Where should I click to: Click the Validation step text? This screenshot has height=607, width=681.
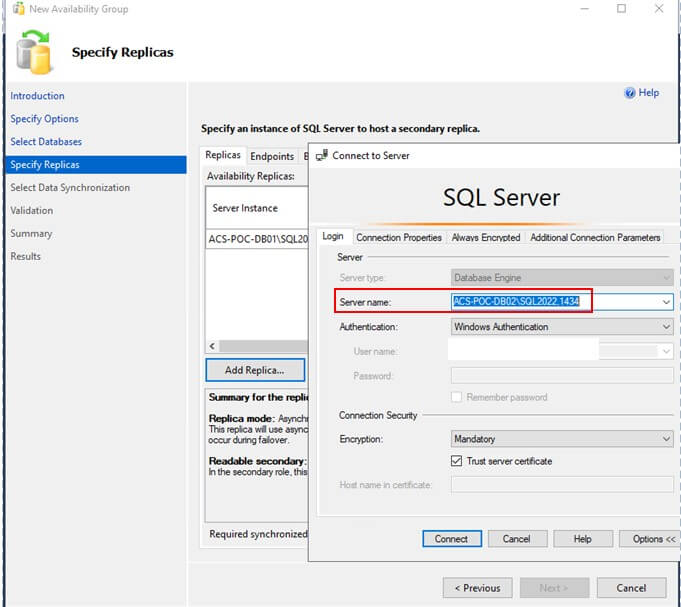tap(32, 211)
